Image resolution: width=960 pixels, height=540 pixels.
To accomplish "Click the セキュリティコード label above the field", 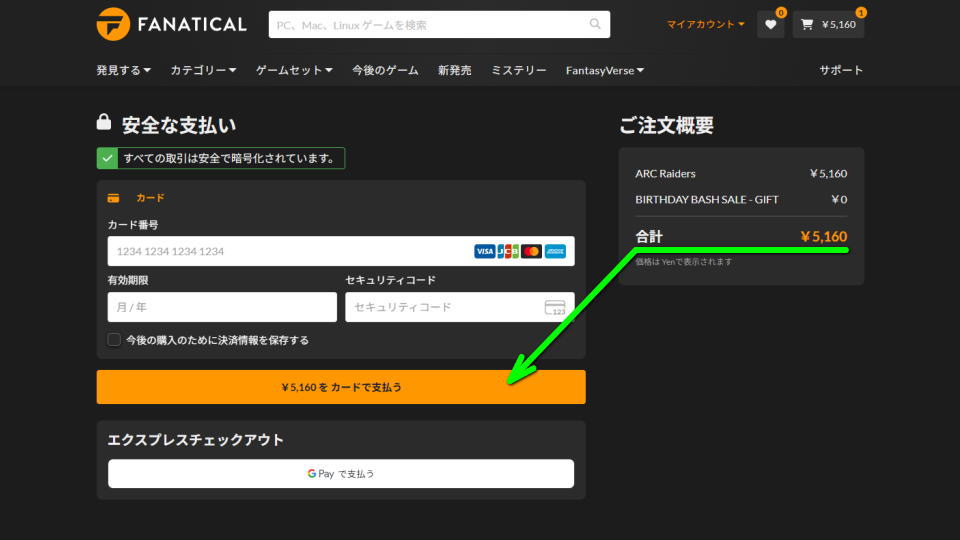I will pyautogui.click(x=391, y=280).
